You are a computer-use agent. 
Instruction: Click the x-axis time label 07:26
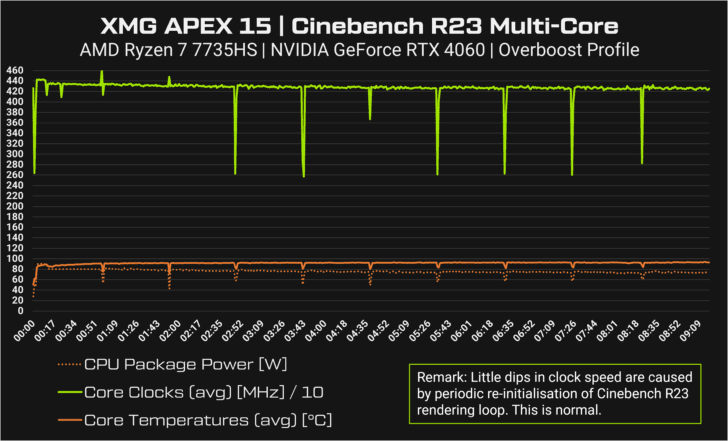pos(566,331)
